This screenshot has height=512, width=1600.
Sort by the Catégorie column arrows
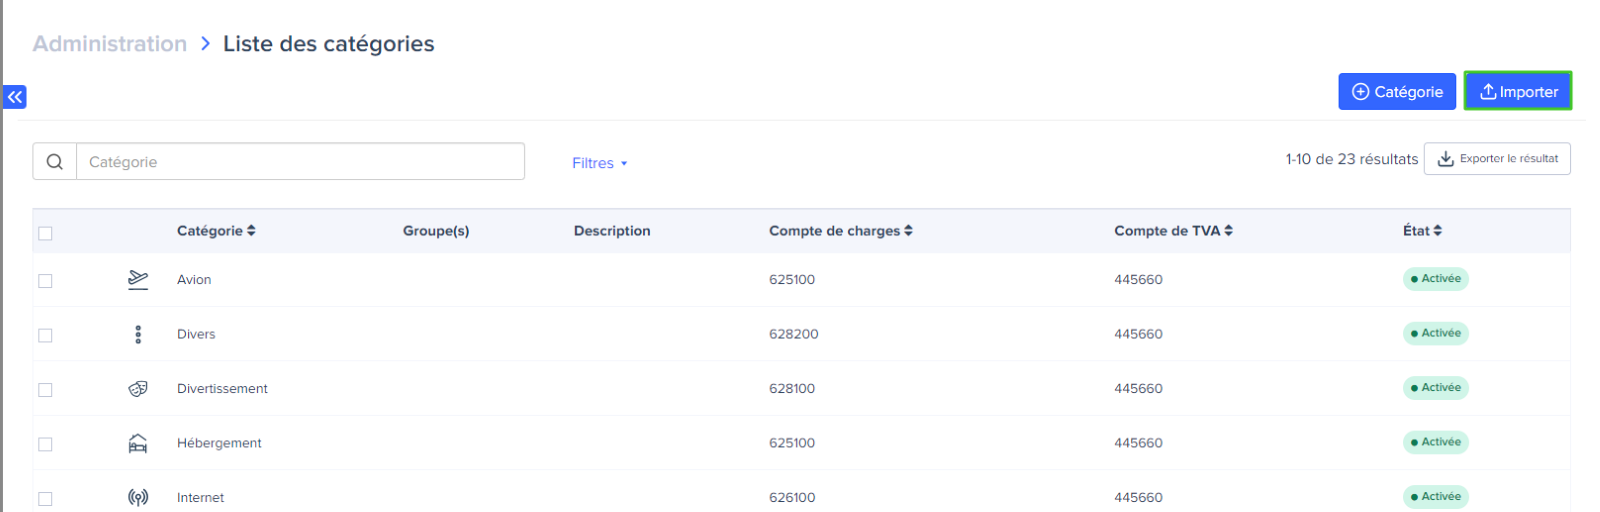(x=251, y=230)
